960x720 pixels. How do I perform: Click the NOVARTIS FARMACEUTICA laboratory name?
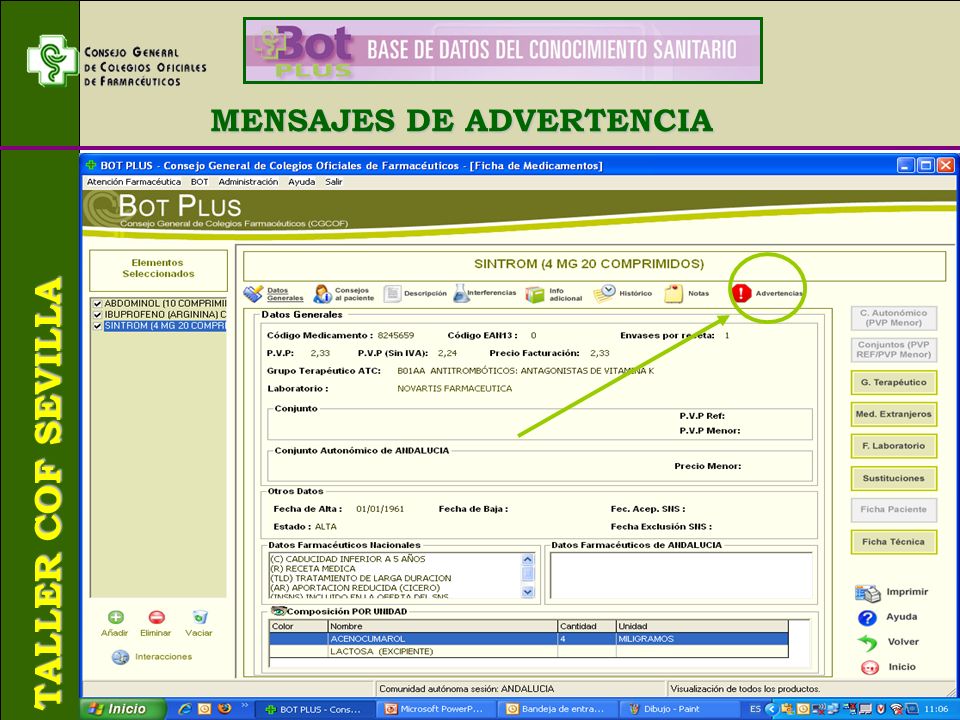[454, 389]
